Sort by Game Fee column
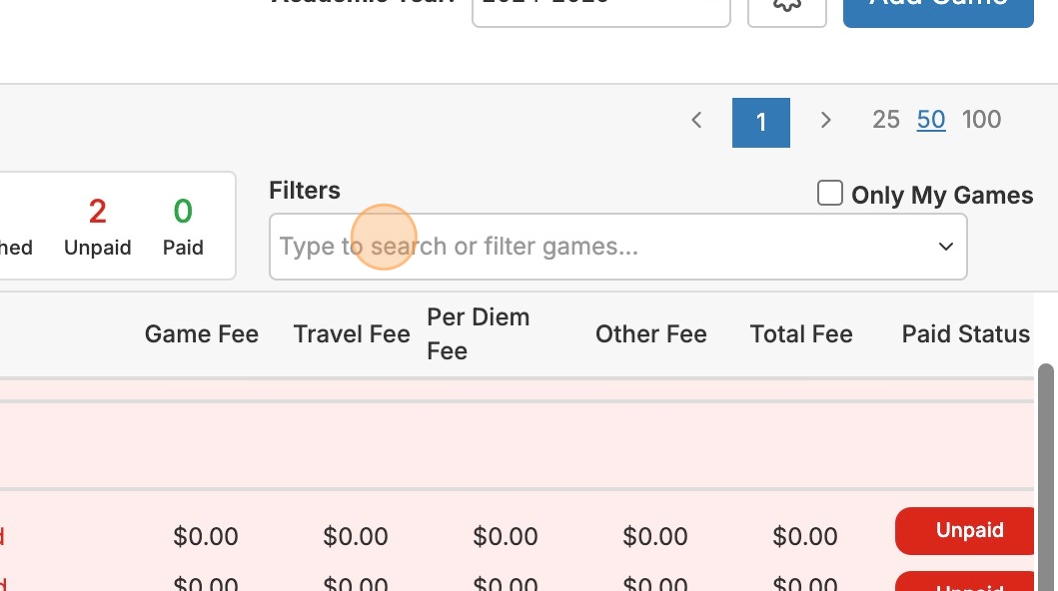Screen dimensions: 1058x591 tap(201, 334)
